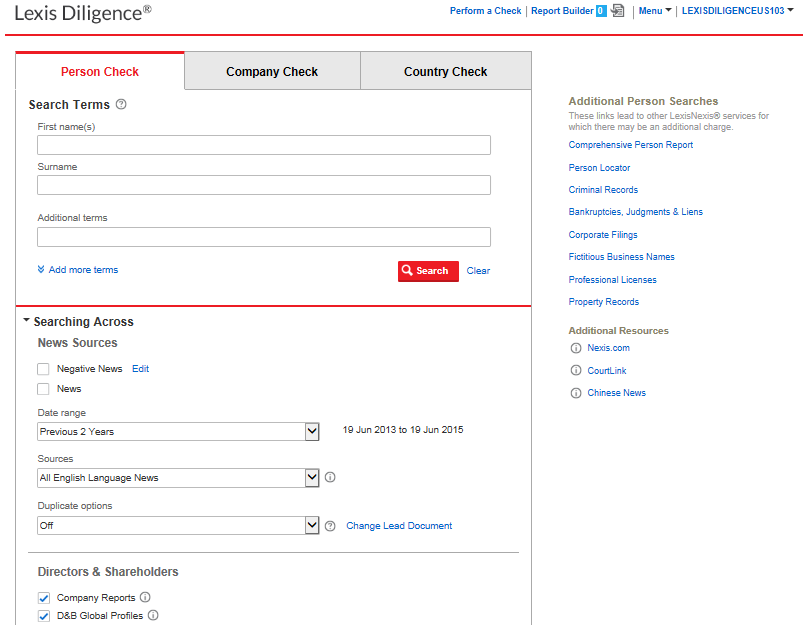Click into the First name(s) field
The image size is (808, 625).
pos(264,145)
